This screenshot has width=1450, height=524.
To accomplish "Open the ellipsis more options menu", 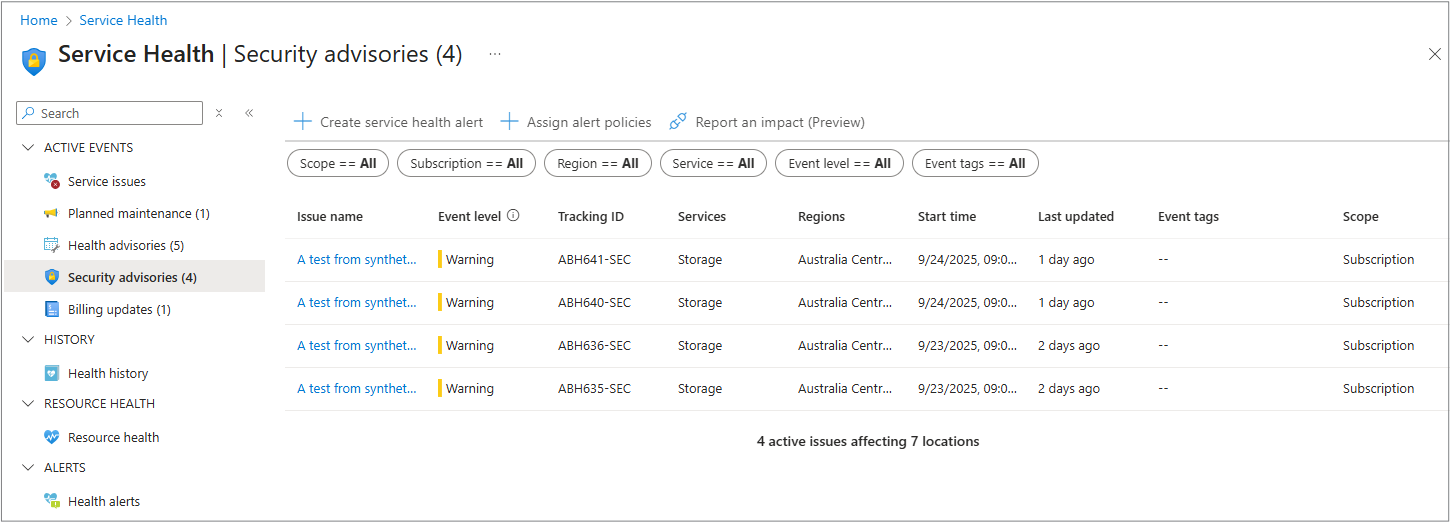I will pyautogui.click(x=494, y=54).
